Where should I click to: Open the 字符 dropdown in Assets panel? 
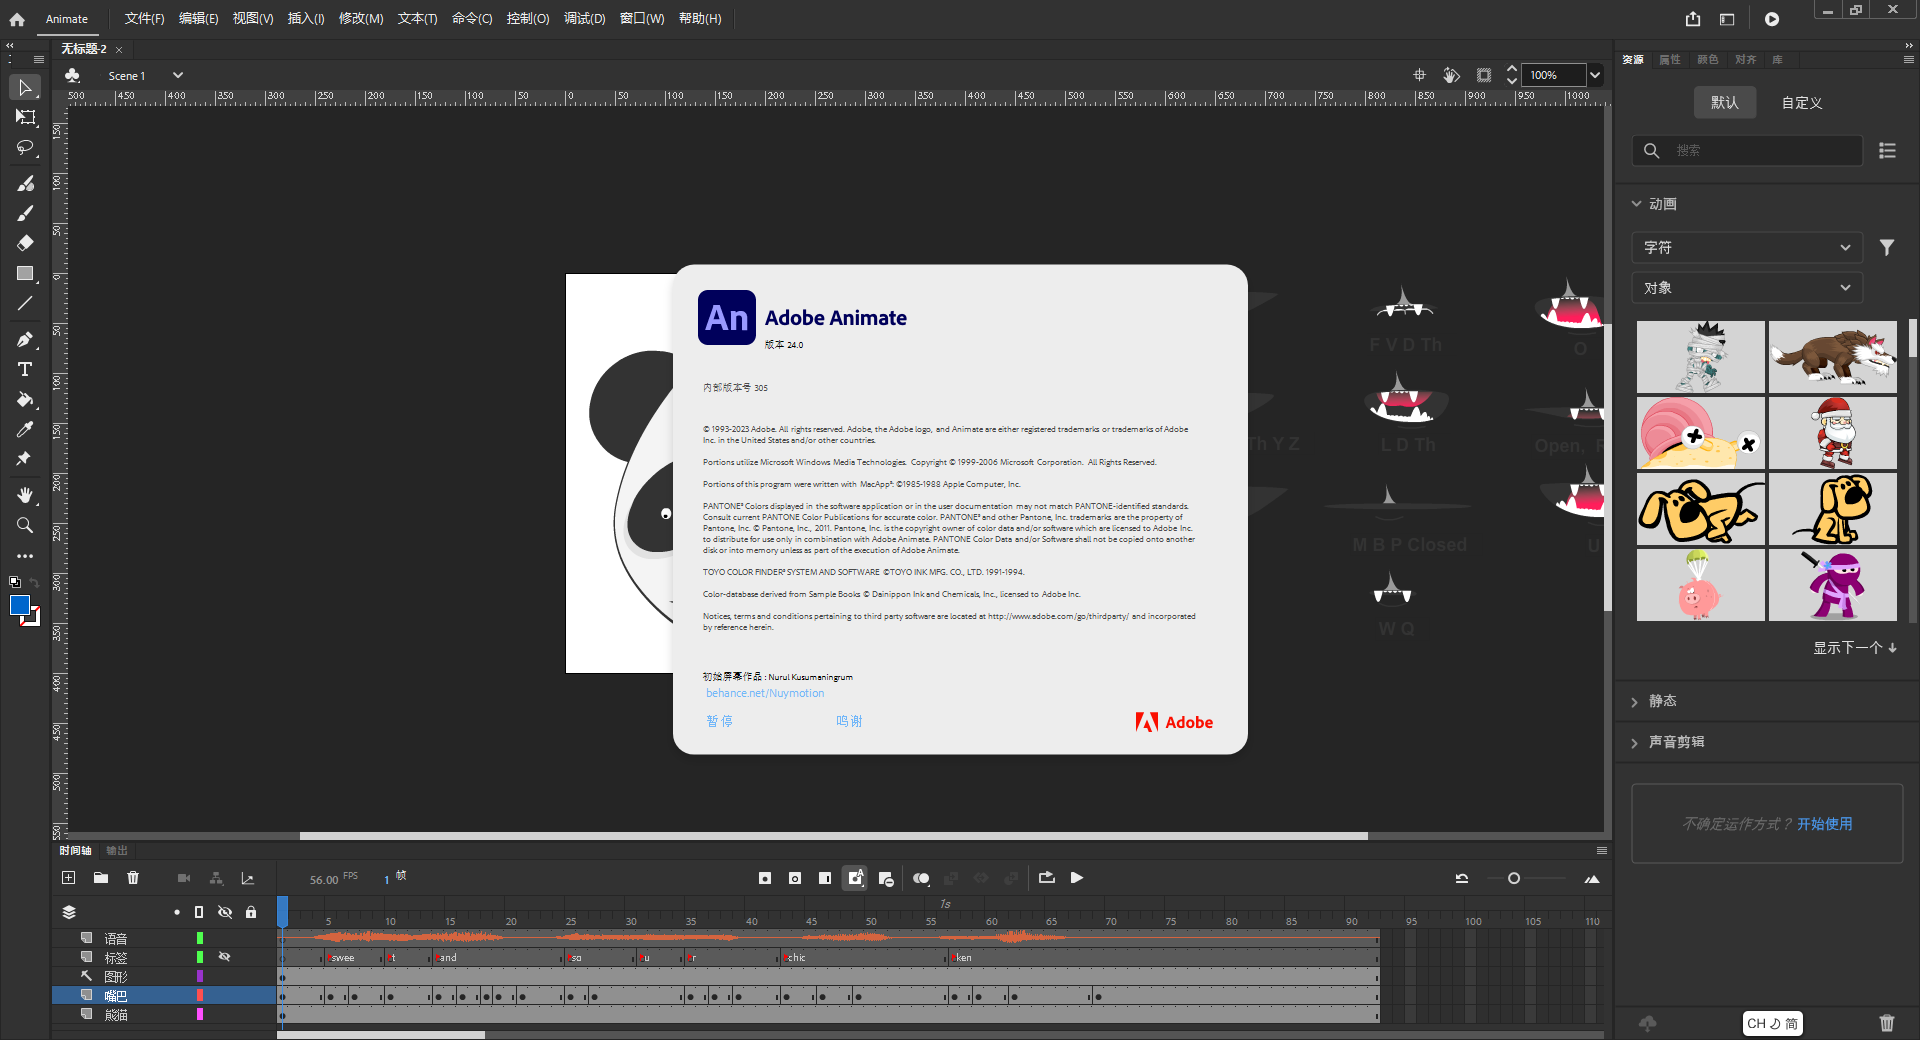pos(1747,247)
